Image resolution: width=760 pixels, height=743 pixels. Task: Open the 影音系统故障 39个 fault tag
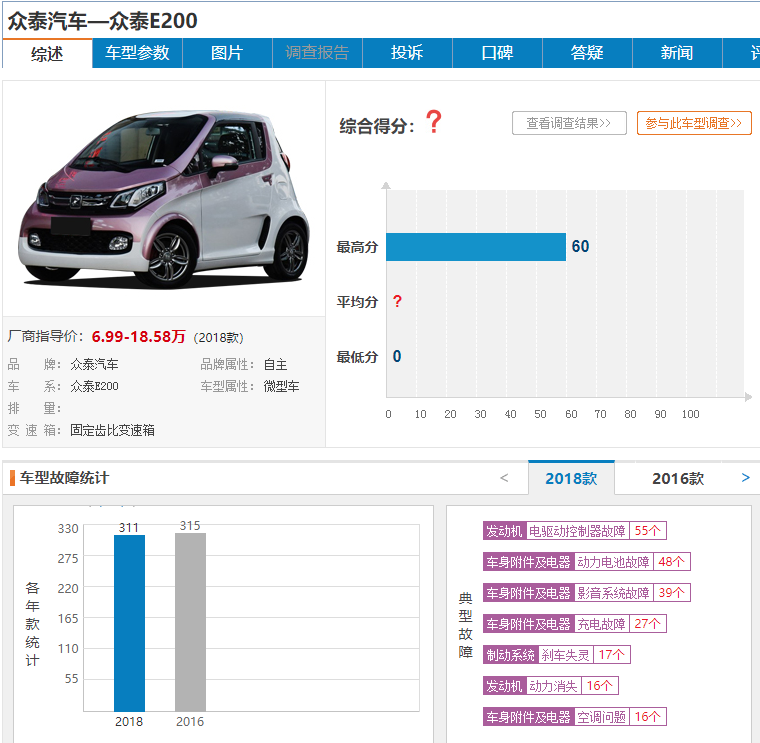[x=587, y=593]
